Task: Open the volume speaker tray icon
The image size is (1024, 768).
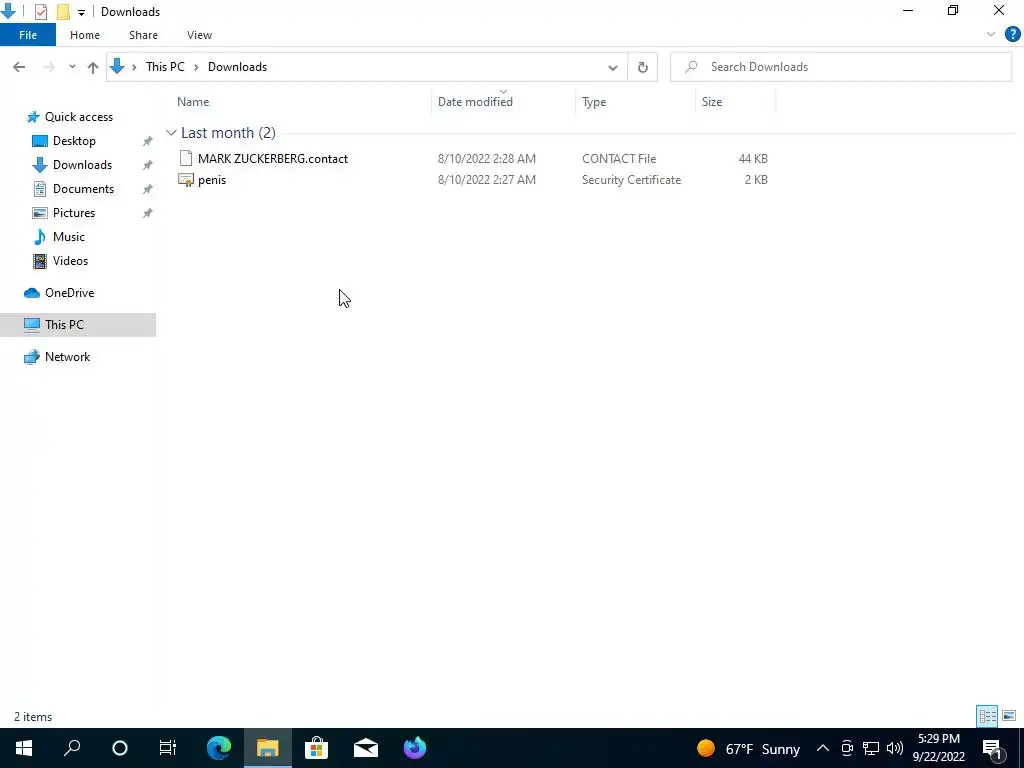Action: click(895, 748)
